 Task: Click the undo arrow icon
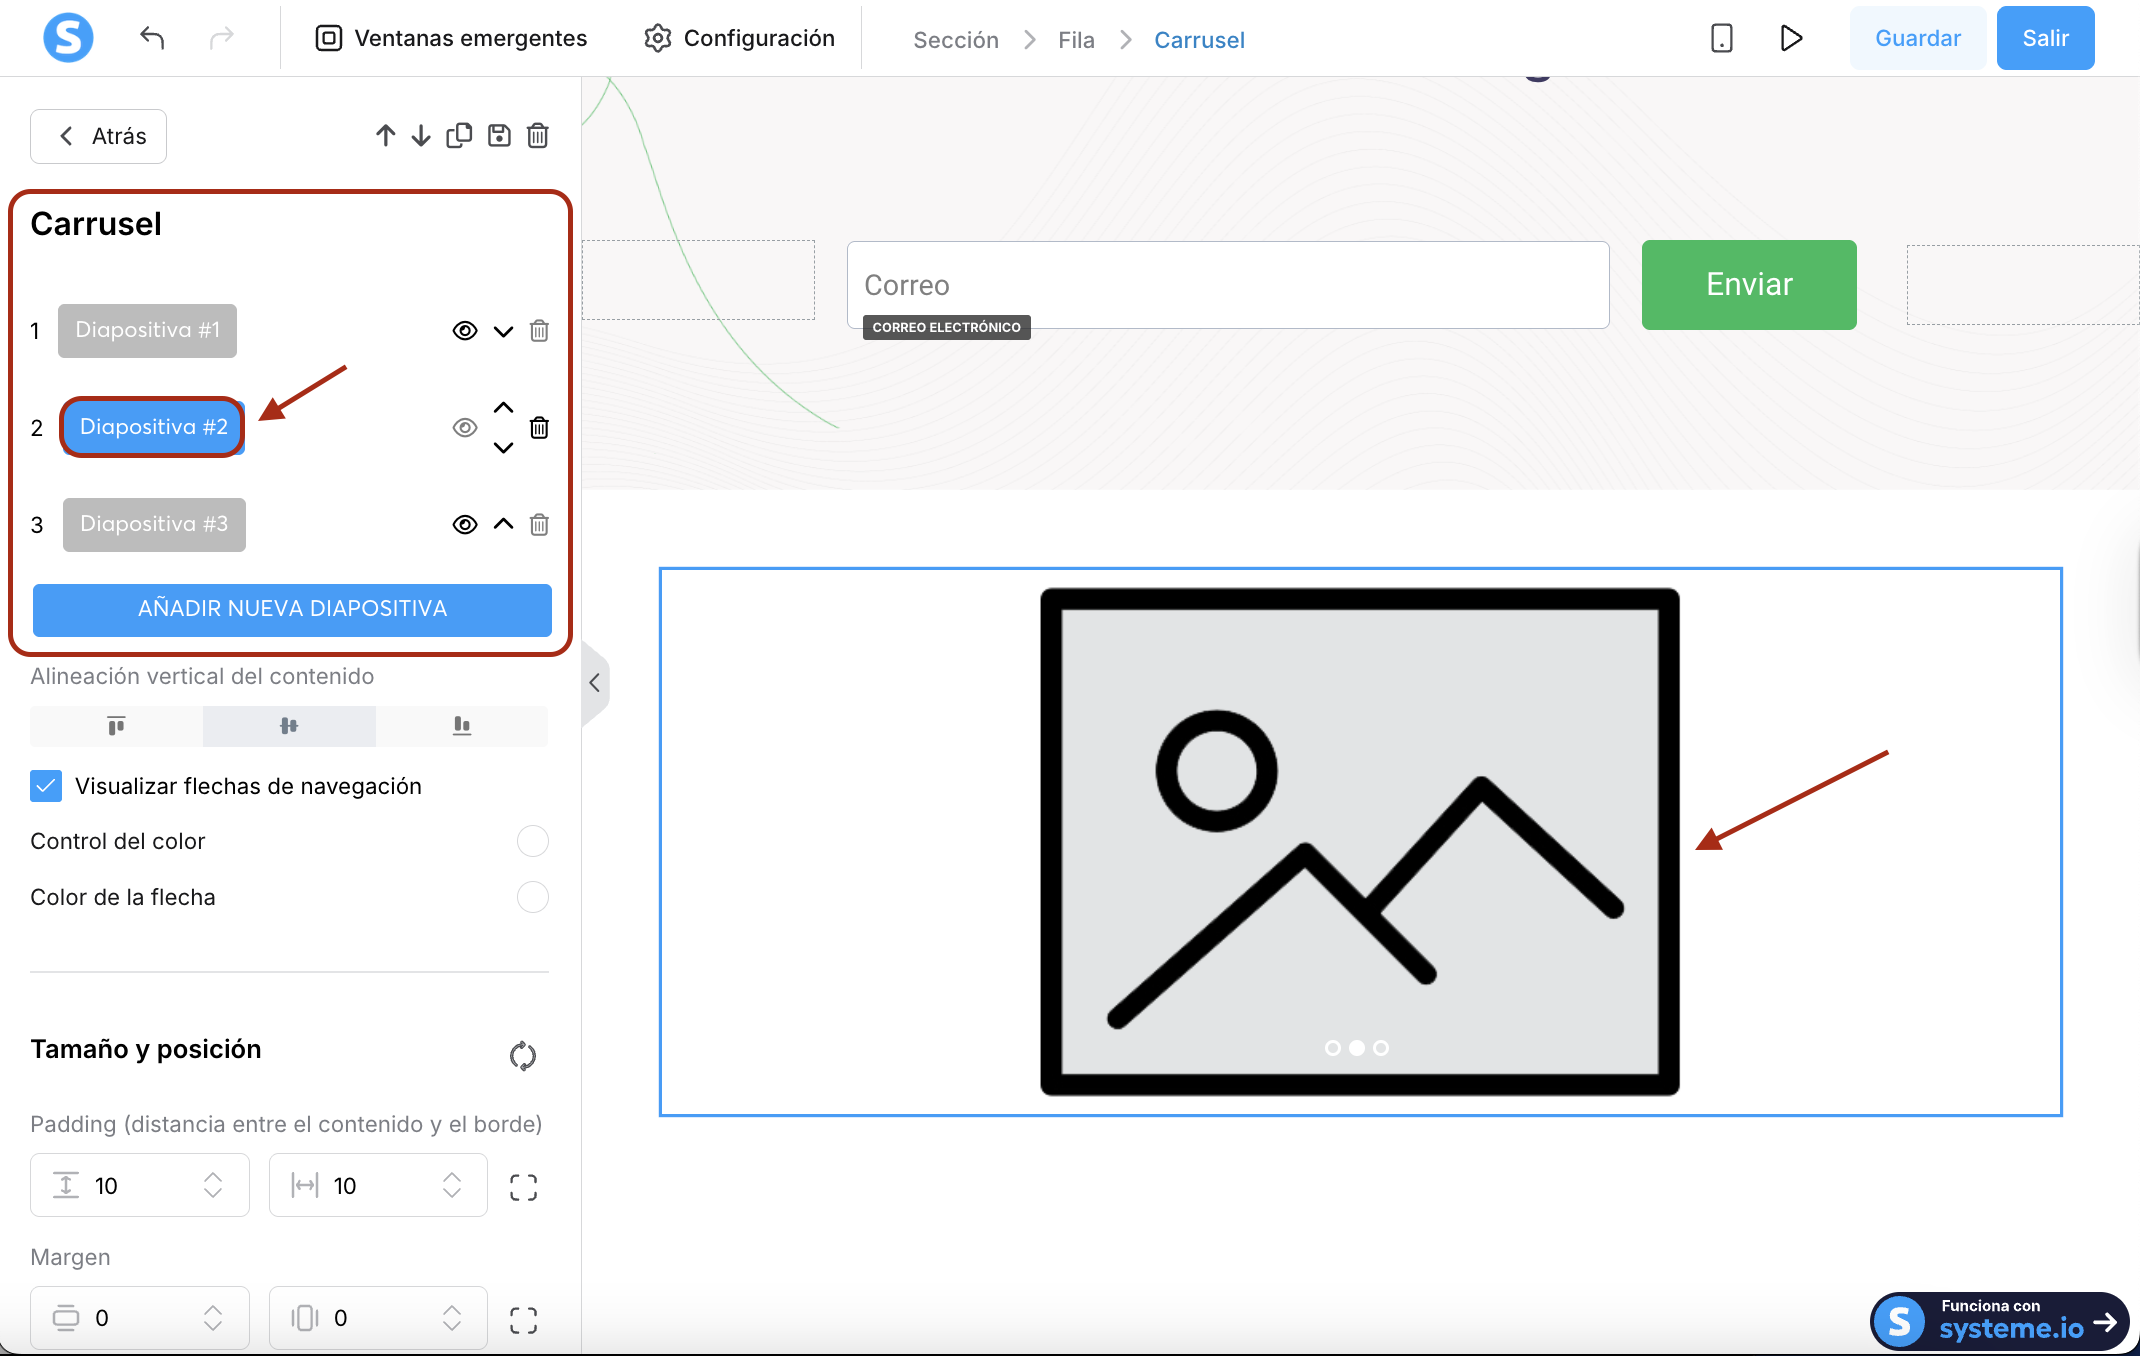pos(152,38)
